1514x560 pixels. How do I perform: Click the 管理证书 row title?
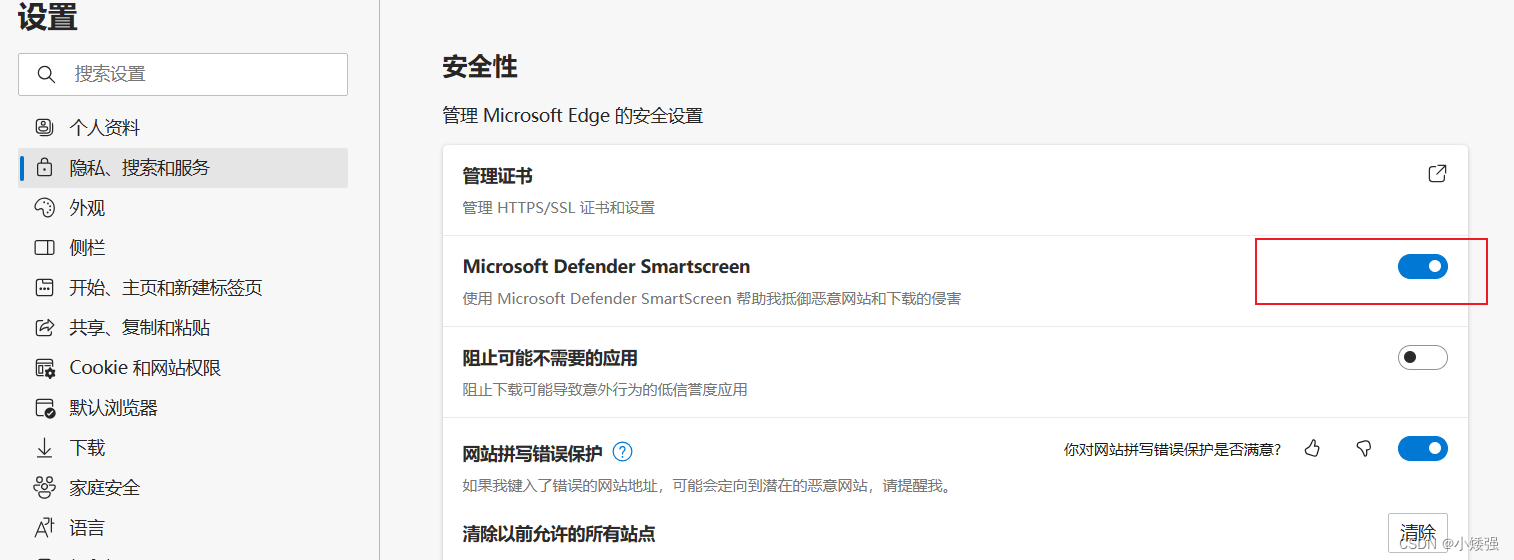point(497,176)
